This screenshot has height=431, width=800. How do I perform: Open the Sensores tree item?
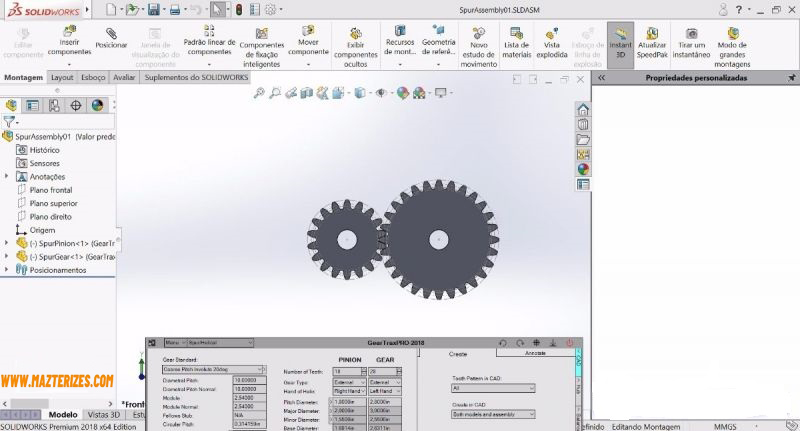(x=44, y=163)
